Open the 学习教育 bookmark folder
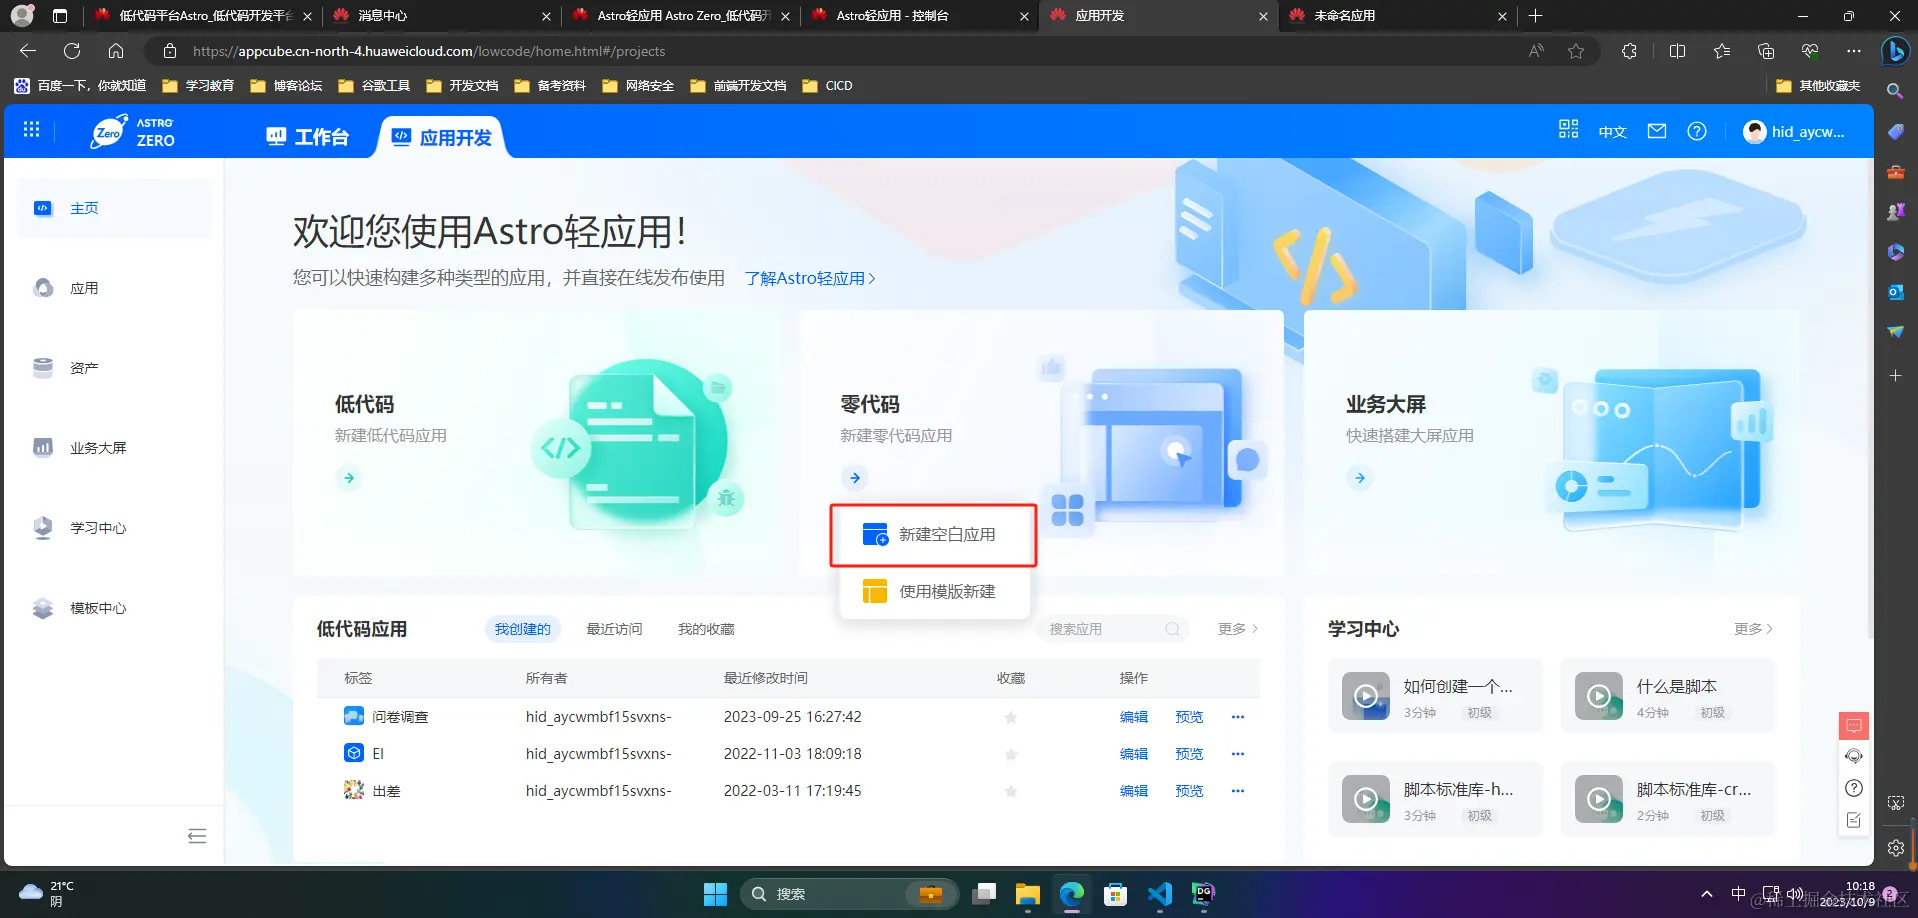Screen dimensions: 1918x918 198,86
